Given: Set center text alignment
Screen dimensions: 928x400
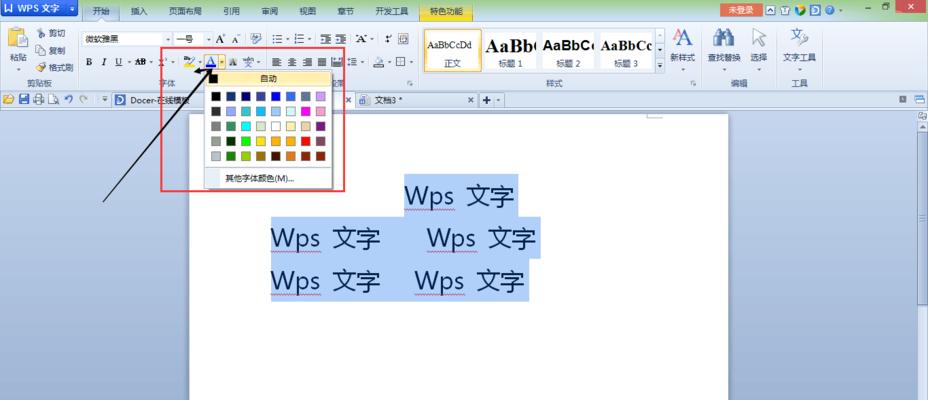Looking at the screenshot, I should coord(292,62).
